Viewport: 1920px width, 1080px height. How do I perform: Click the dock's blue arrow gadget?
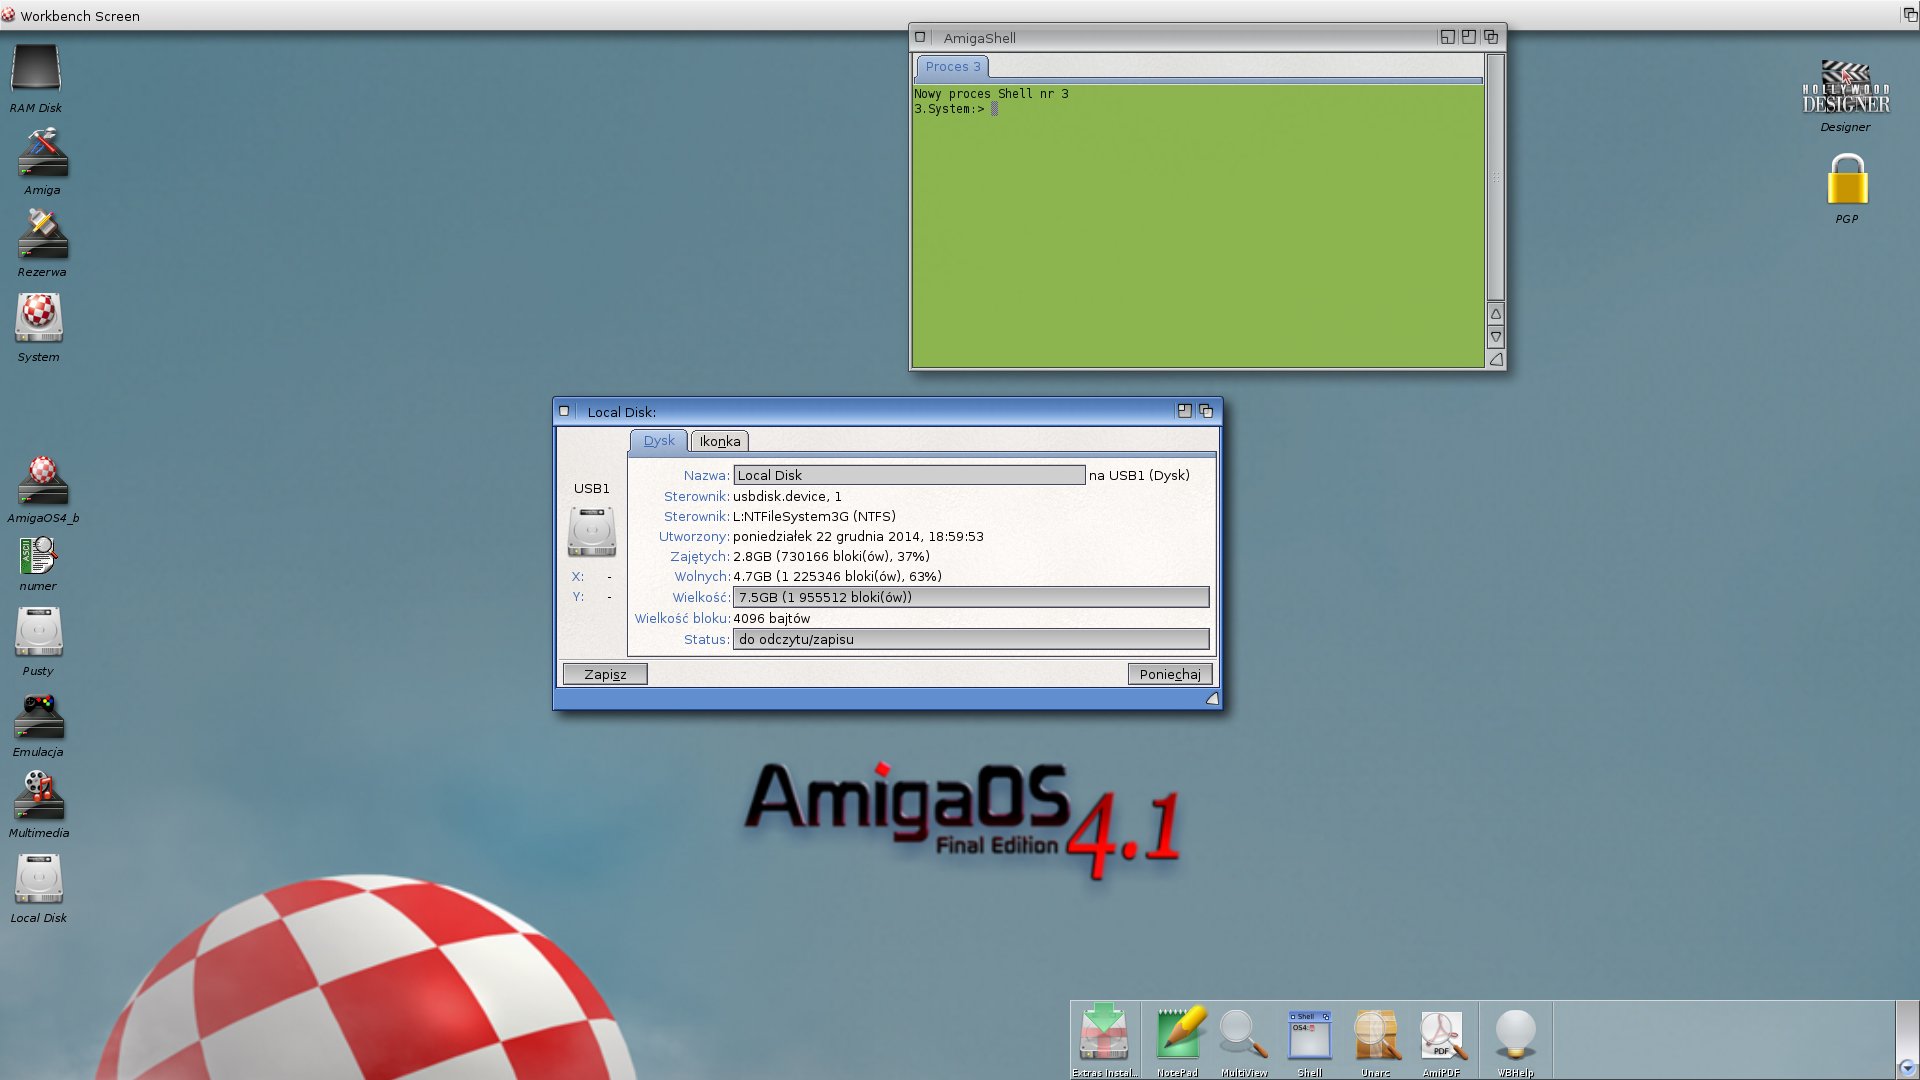click(1907, 1067)
